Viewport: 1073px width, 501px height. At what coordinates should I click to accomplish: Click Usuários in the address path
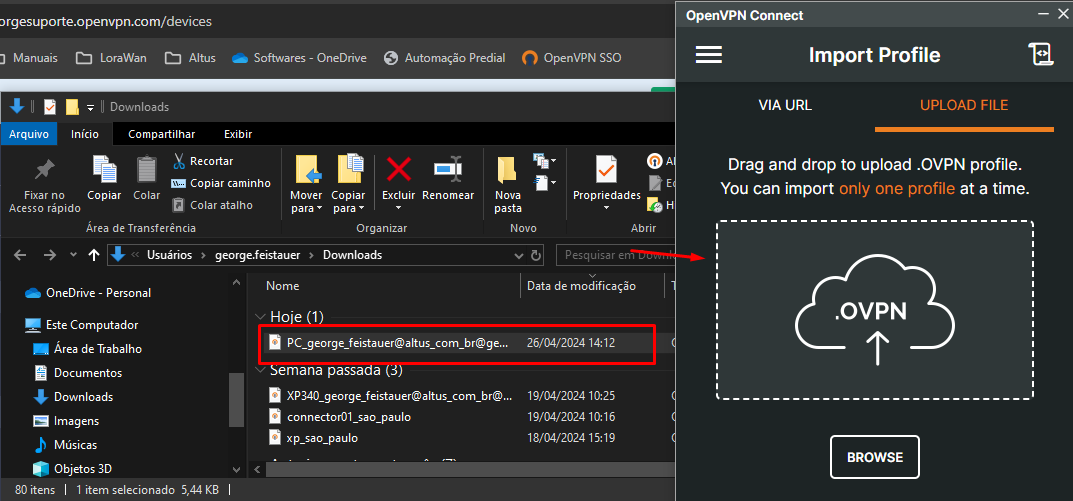170,255
